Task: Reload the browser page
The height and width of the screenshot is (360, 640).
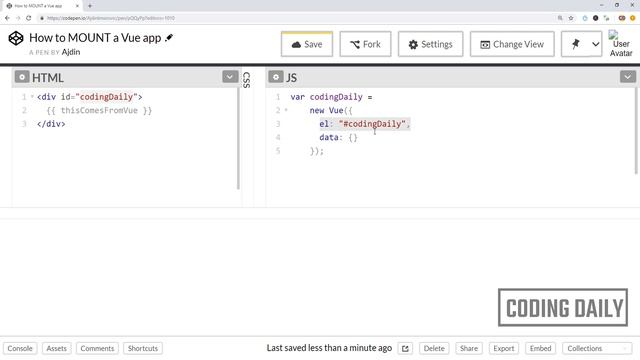Action: tap(29, 18)
